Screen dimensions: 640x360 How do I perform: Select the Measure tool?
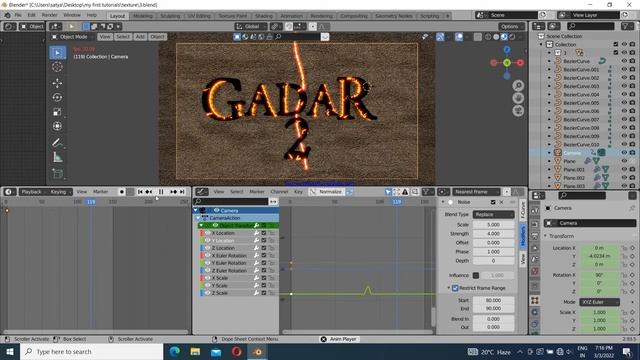(x=58, y=157)
